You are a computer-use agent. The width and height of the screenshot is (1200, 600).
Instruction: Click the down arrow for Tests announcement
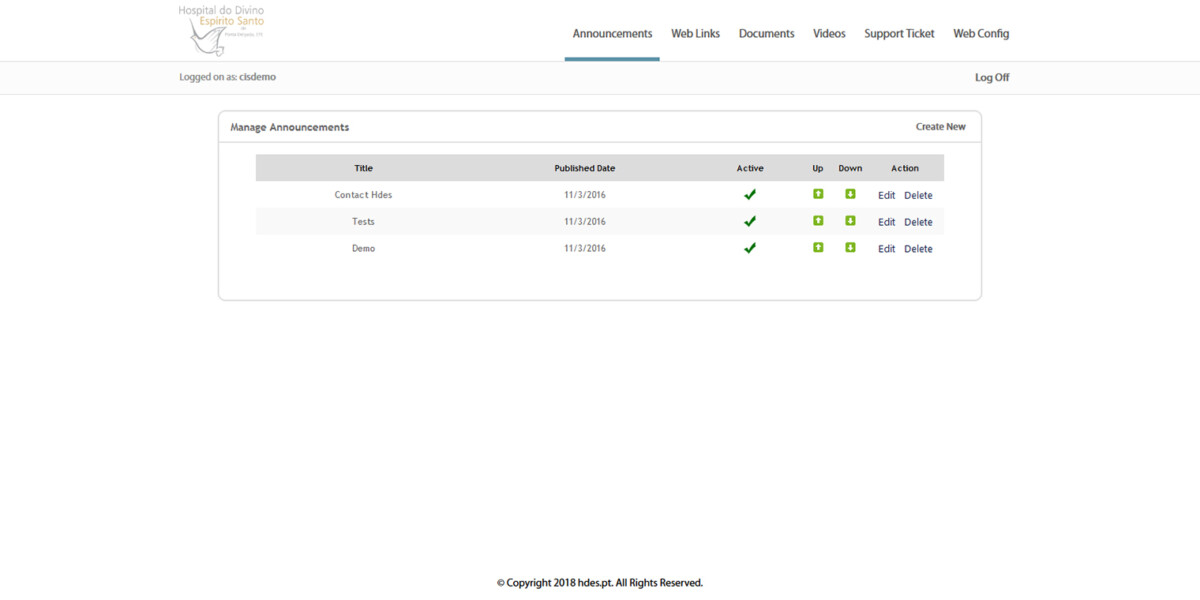click(x=850, y=221)
